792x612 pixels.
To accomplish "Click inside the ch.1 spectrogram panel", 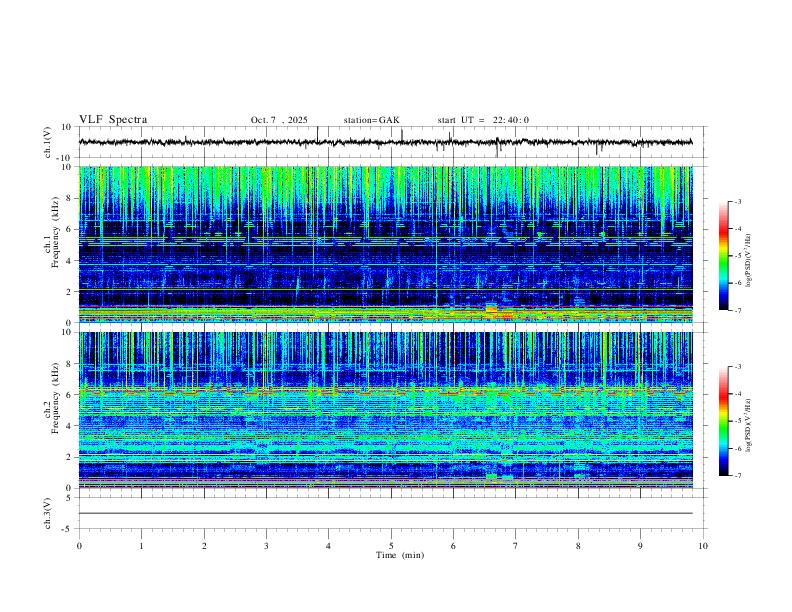I will pos(385,244).
